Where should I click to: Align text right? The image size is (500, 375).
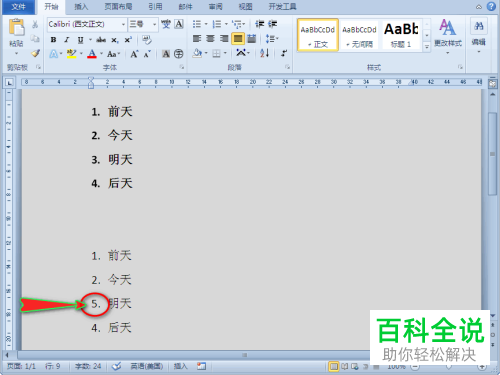click(224, 39)
